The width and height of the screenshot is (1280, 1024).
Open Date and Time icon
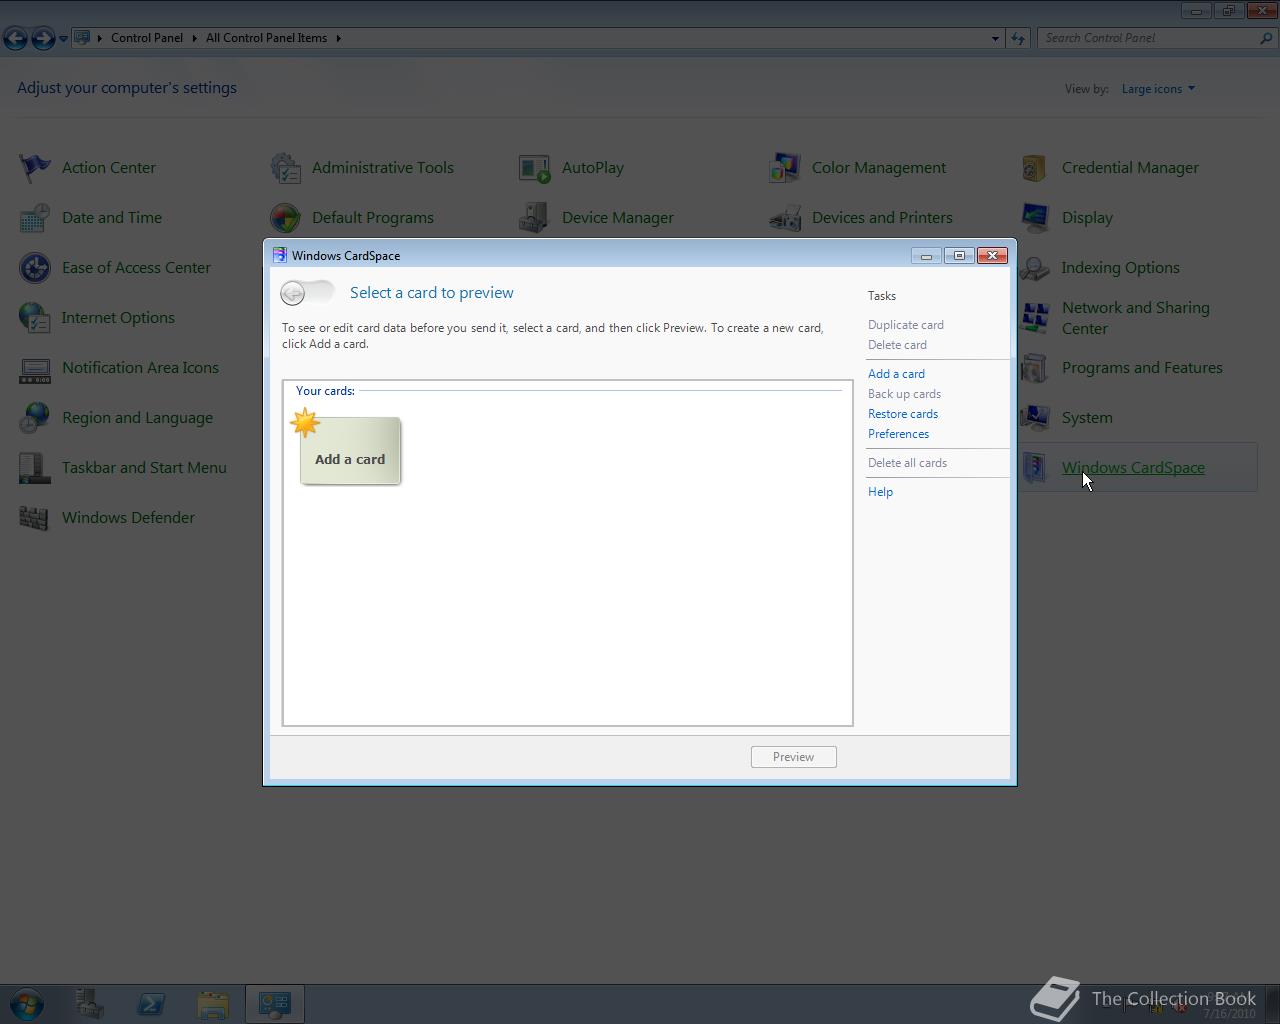[x=35, y=218]
